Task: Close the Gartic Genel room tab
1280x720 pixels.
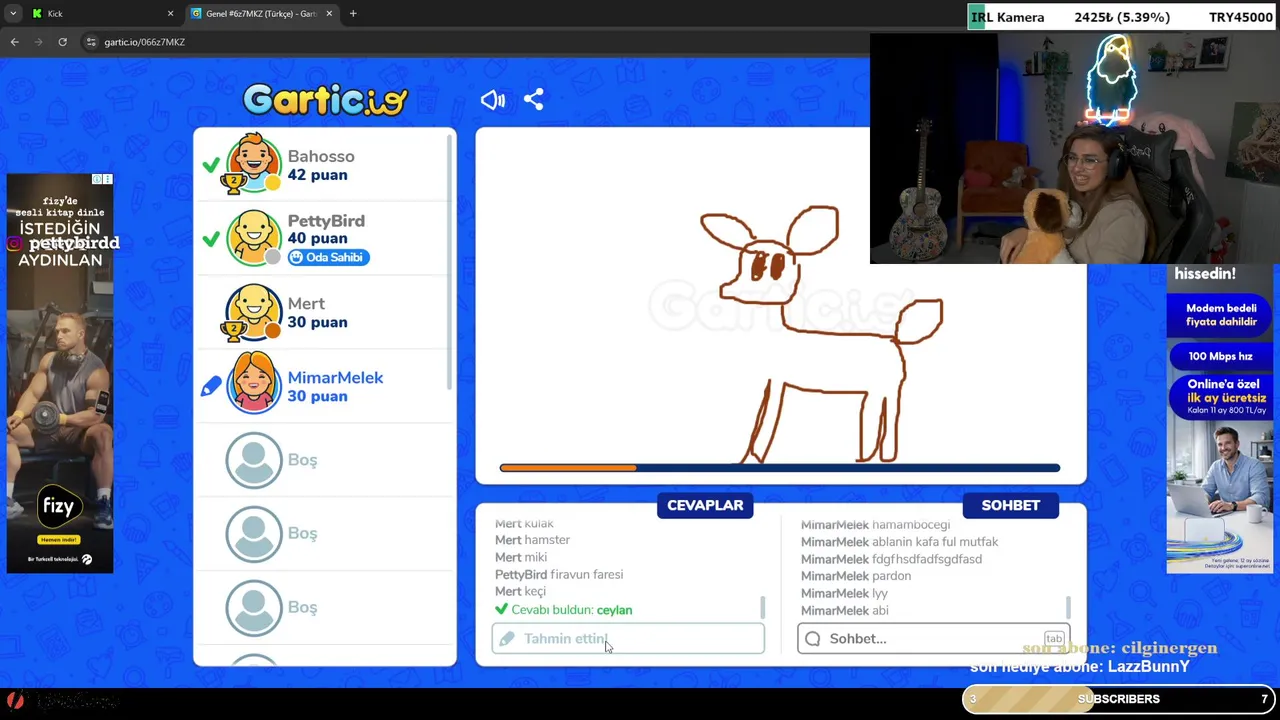Action: coord(329,14)
